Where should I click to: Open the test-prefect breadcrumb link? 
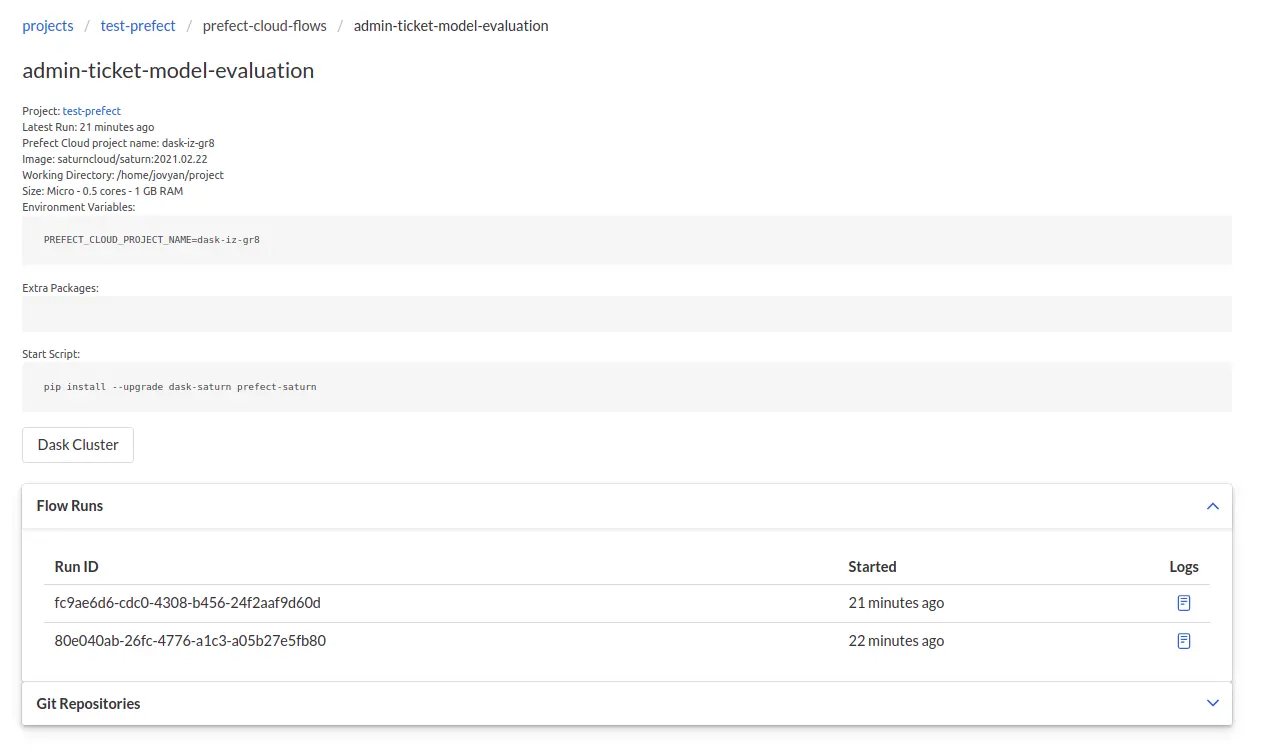(x=137, y=25)
